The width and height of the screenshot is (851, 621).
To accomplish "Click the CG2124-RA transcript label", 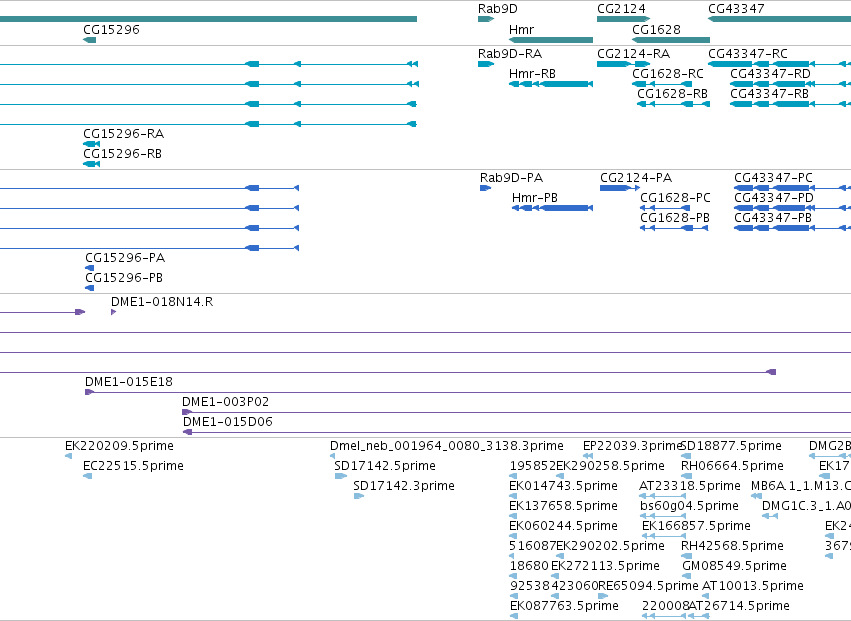I will [x=633, y=54].
